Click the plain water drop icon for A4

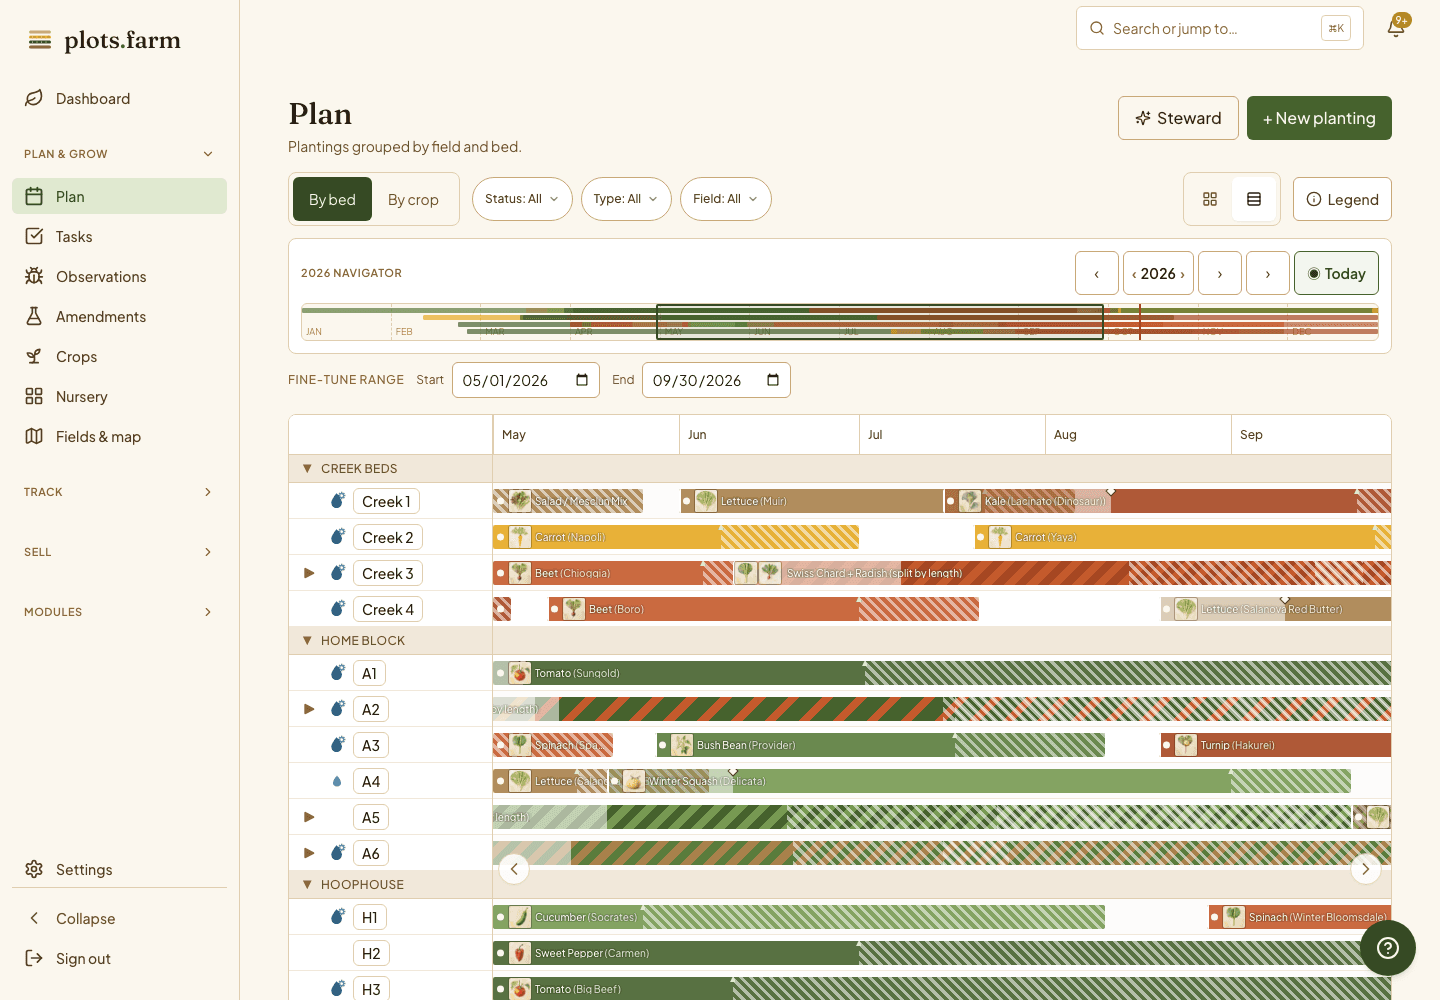tap(337, 781)
